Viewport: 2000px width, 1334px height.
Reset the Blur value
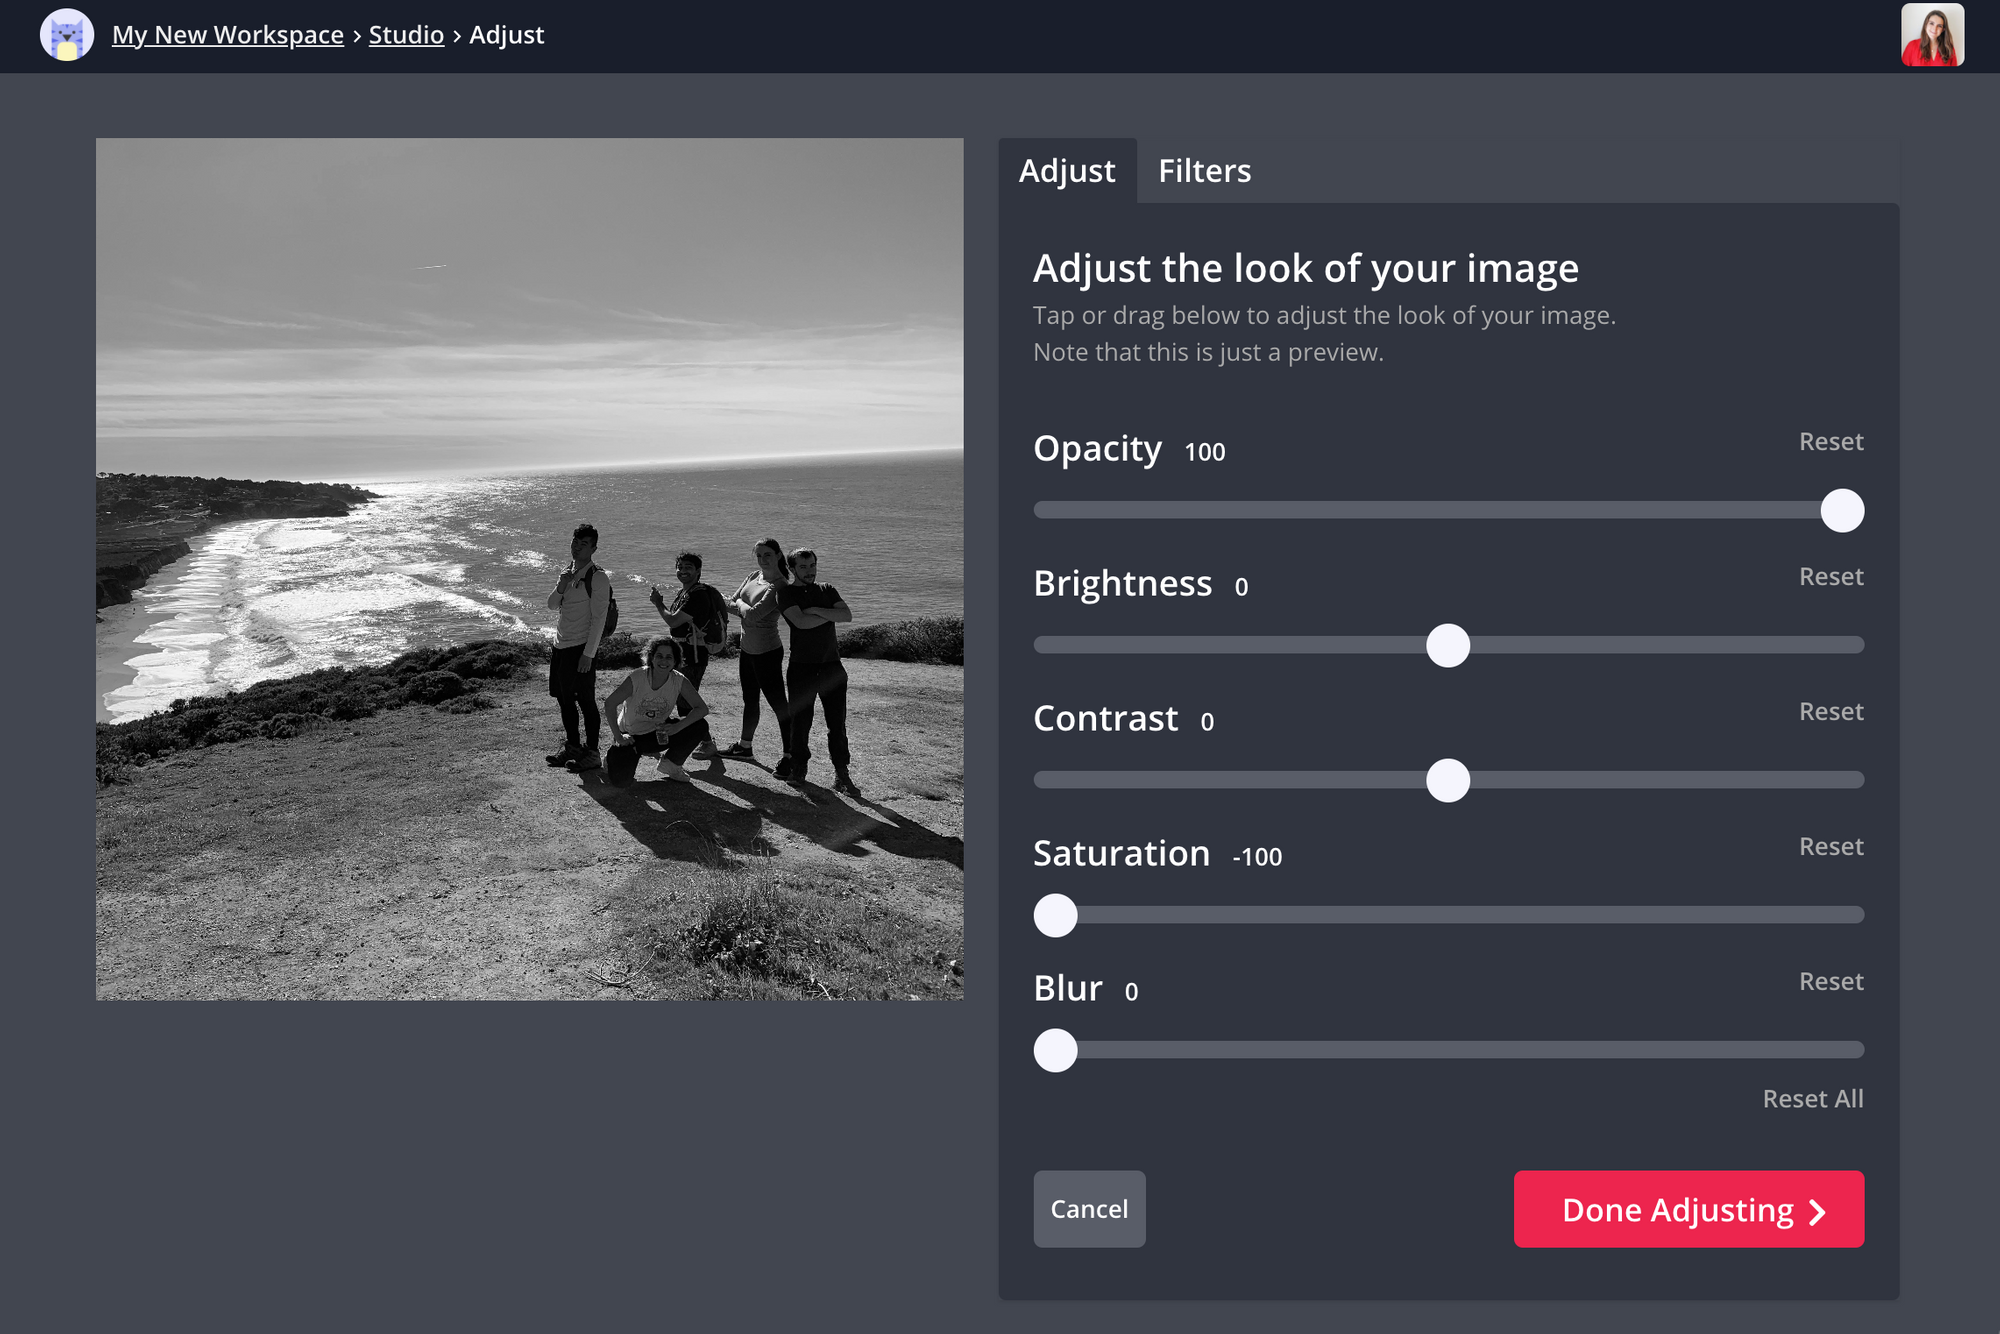1830,982
